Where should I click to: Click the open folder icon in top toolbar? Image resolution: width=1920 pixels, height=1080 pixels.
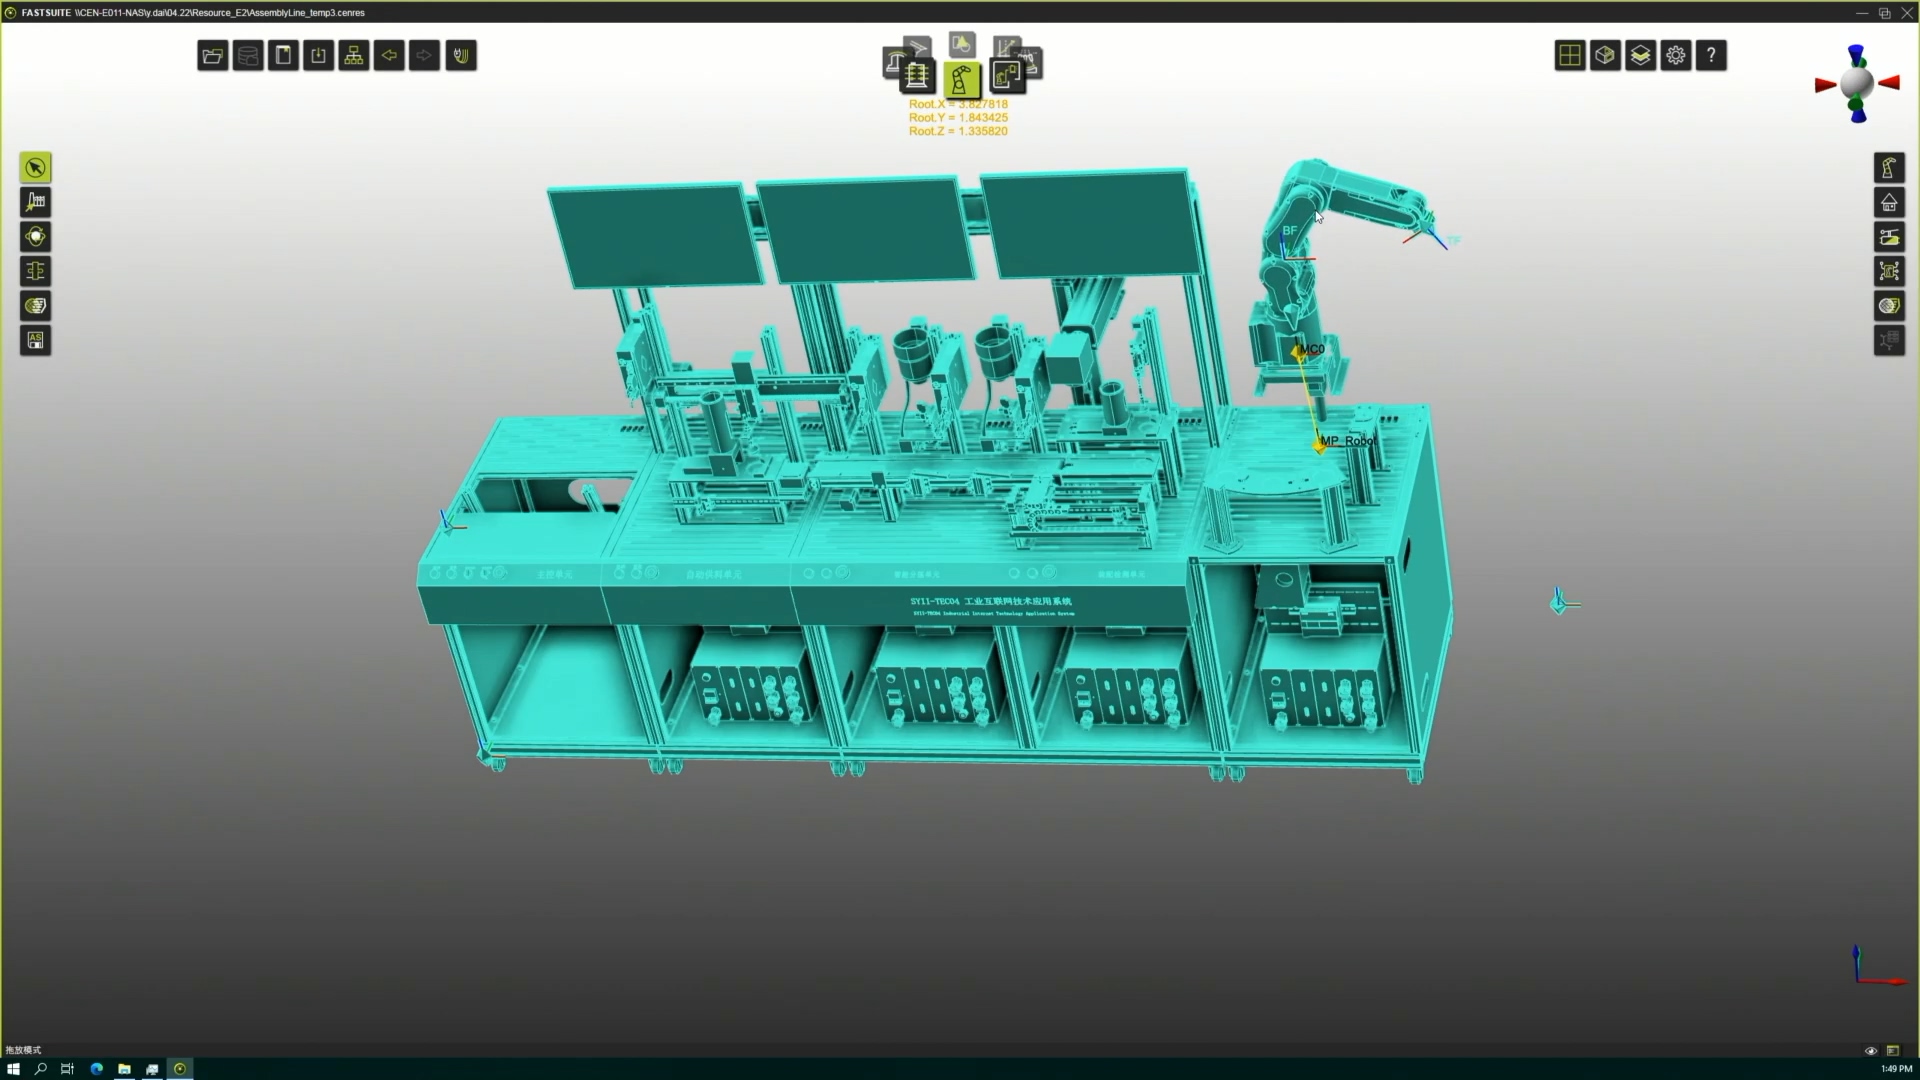(212, 56)
